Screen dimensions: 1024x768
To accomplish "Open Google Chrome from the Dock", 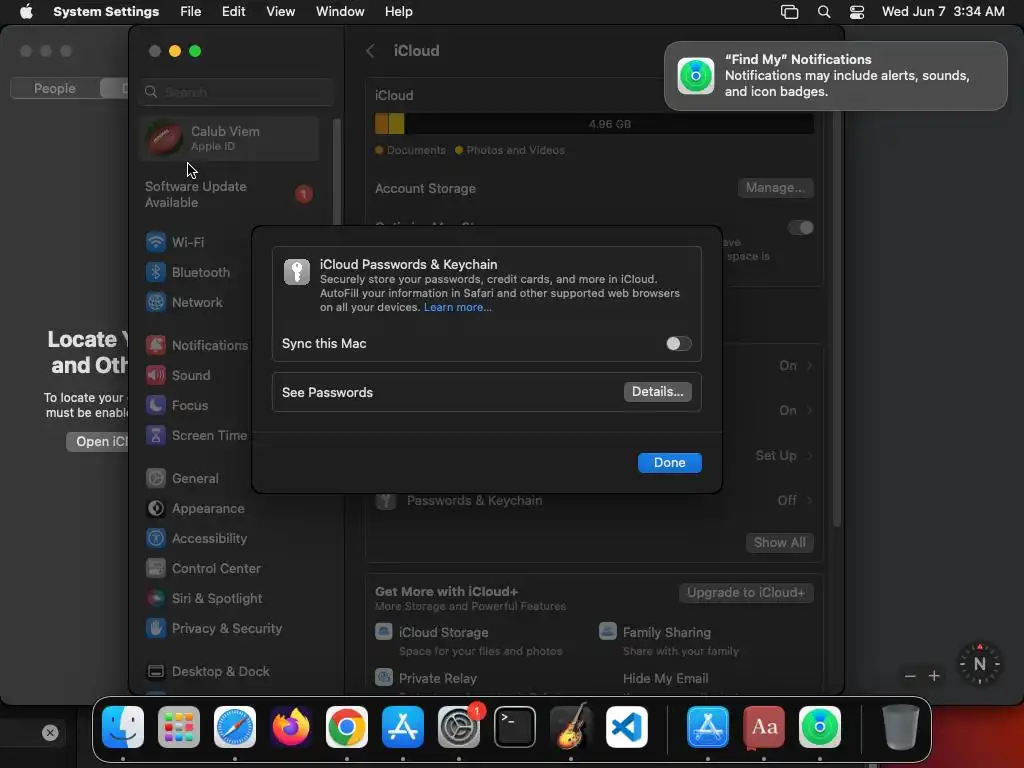I will click(347, 727).
